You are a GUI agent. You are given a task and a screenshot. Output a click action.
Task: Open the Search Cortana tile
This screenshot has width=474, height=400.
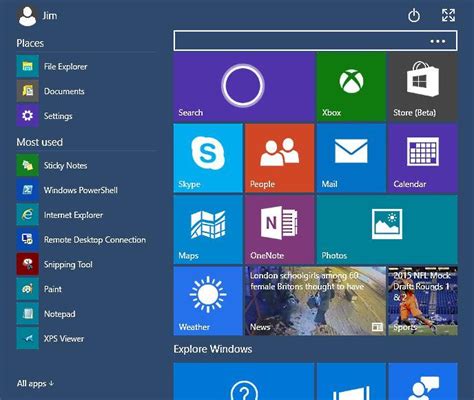[x=244, y=87]
